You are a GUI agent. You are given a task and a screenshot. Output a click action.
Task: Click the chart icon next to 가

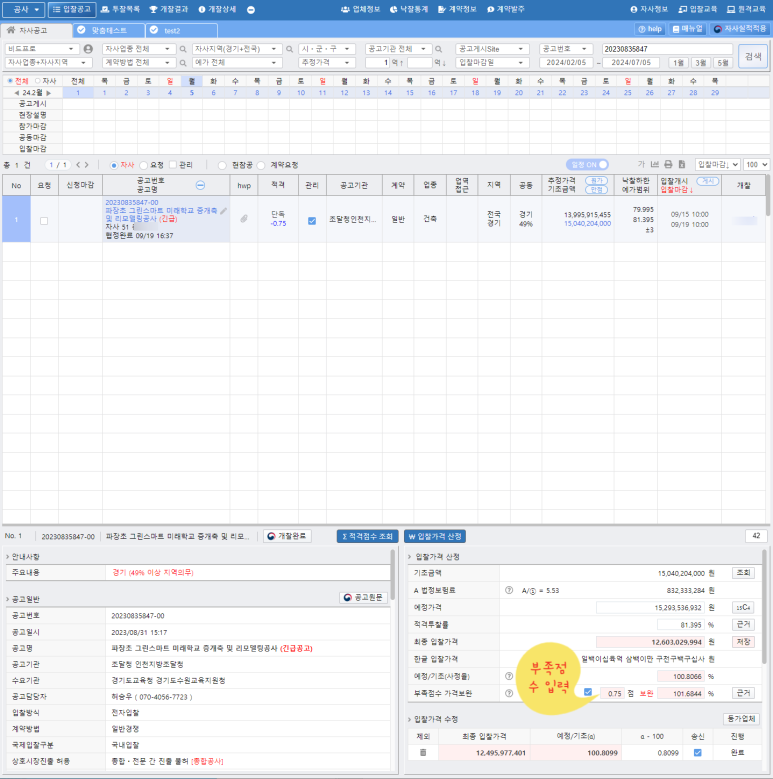click(x=655, y=164)
